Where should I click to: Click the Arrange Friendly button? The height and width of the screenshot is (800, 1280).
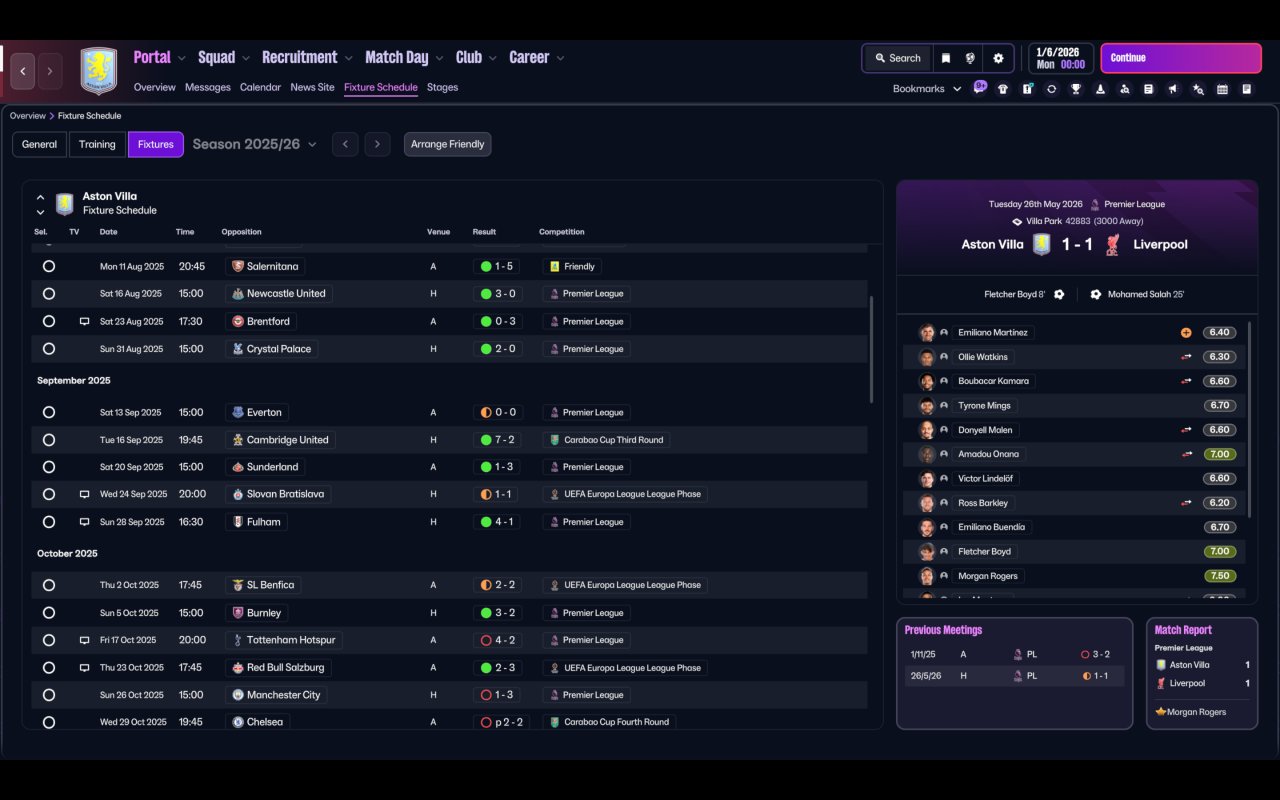tap(447, 144)
